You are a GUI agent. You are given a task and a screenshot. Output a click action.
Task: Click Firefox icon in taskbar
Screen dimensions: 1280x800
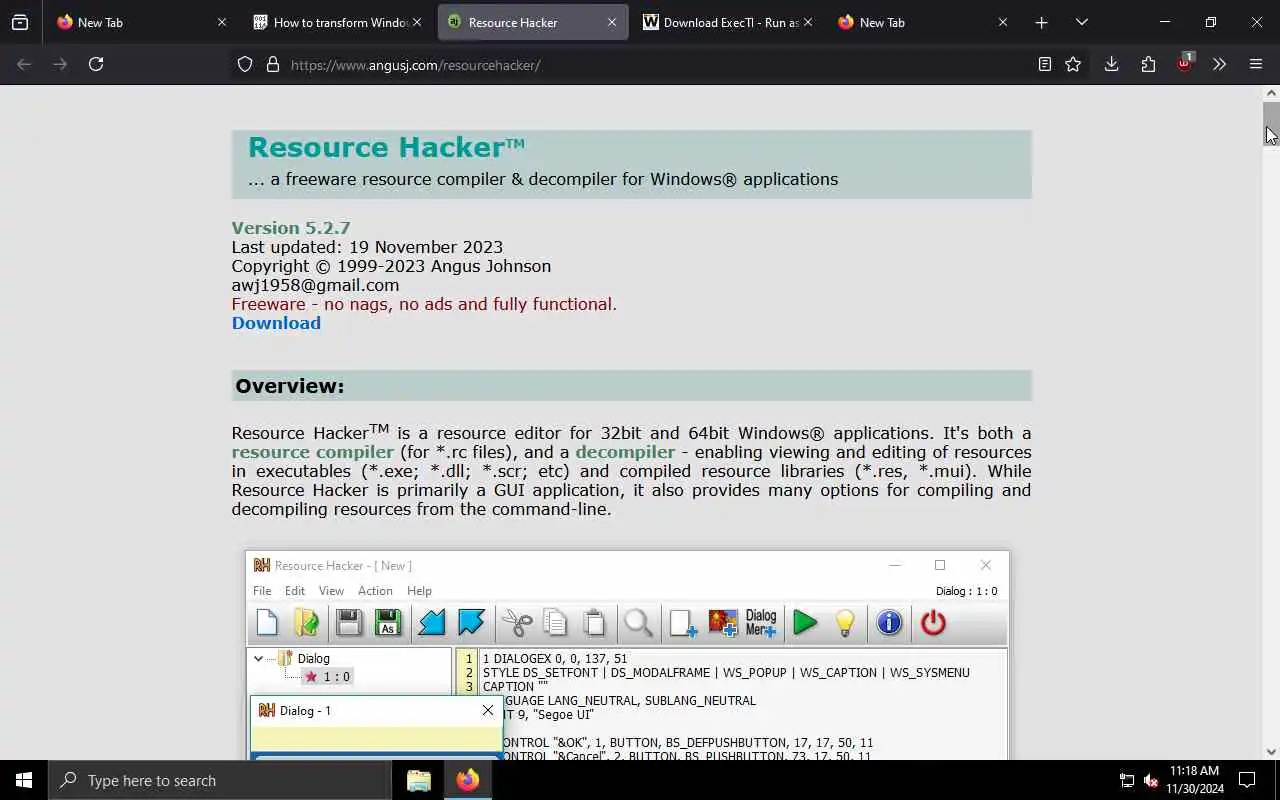click(467, 780)
